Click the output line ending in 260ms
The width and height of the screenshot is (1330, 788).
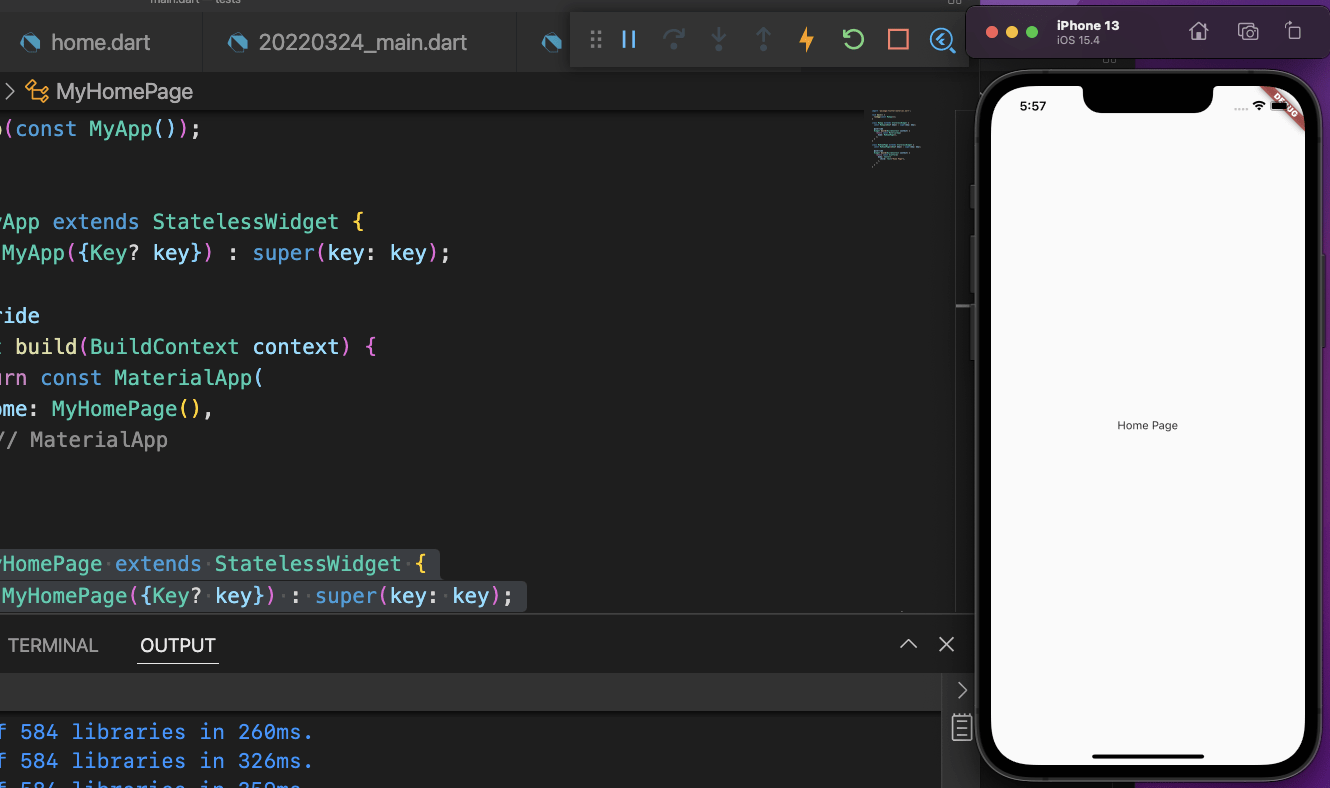point(157,732)
